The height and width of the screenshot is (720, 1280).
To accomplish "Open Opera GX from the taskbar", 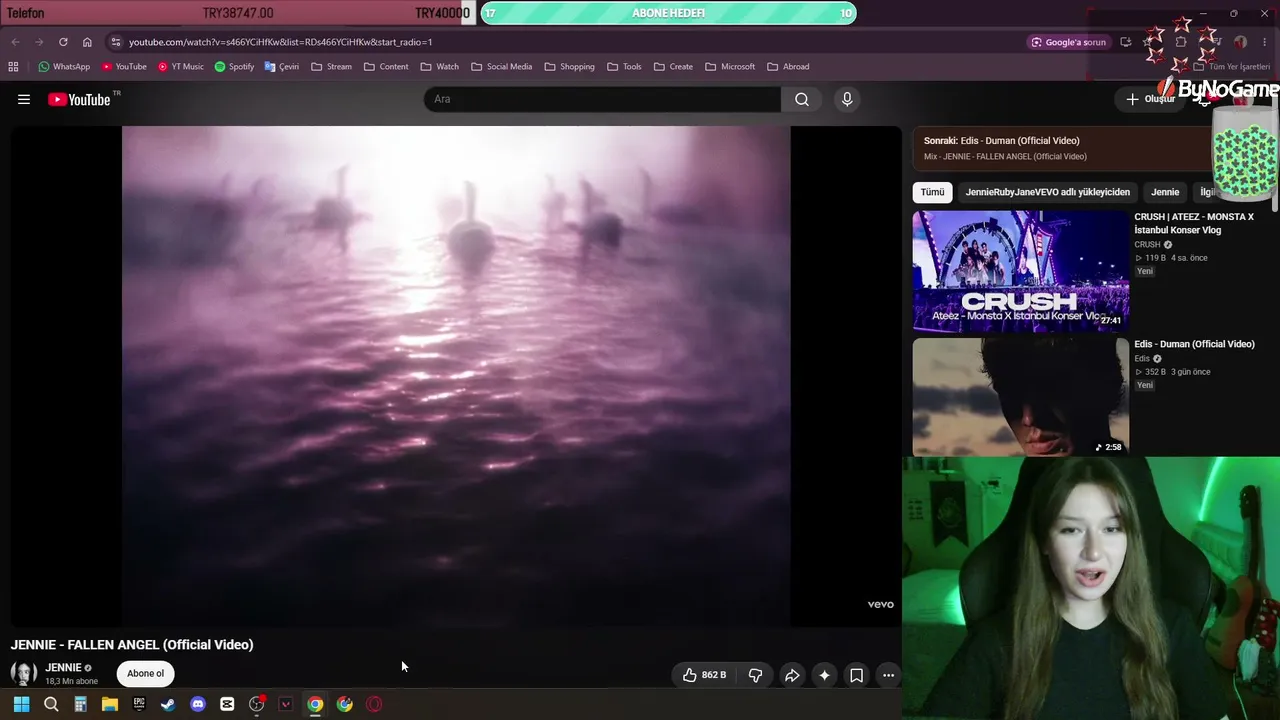I will [x=374, y=704].
